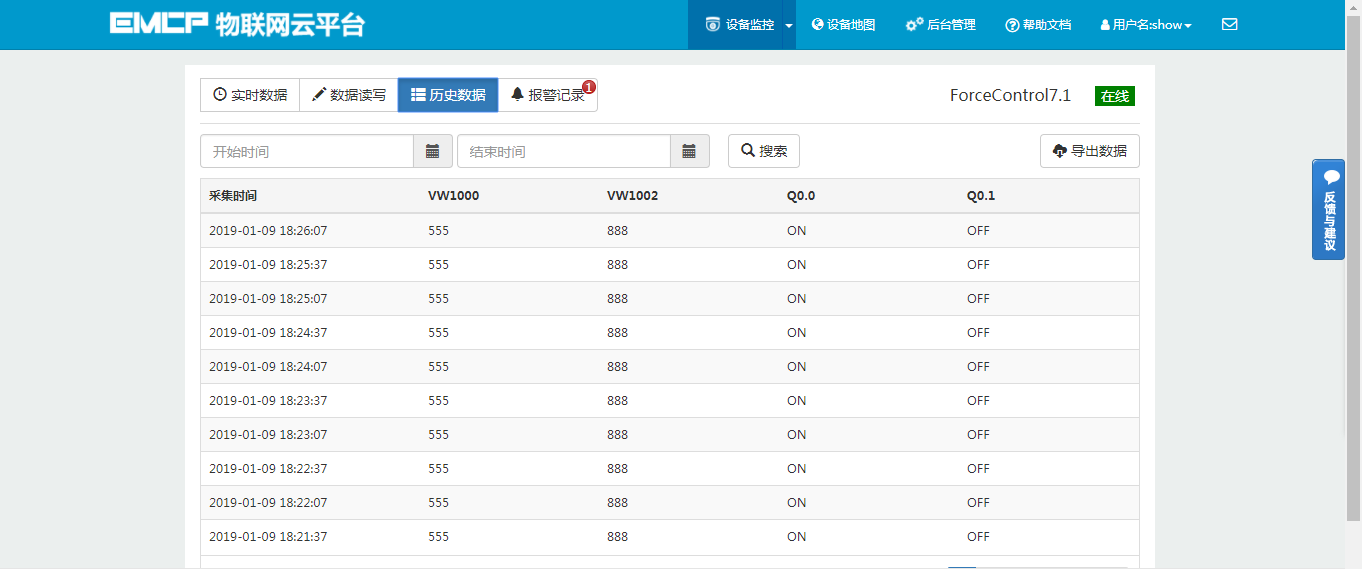Click the VW1002 column header

point(632,196)
